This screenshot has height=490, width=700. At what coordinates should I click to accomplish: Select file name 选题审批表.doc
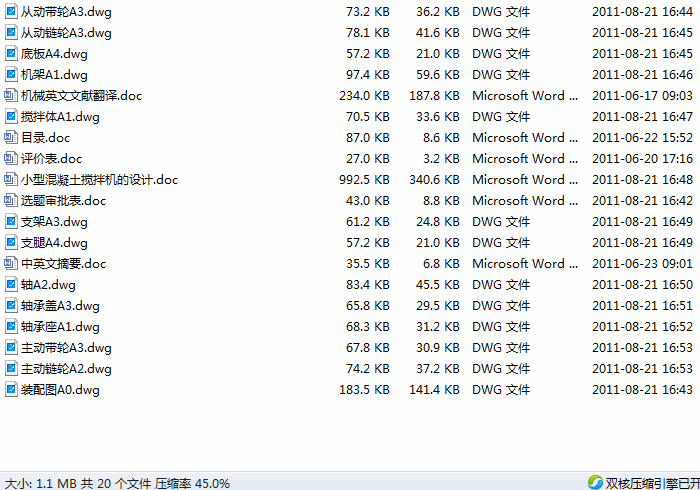tap(63, 200)
